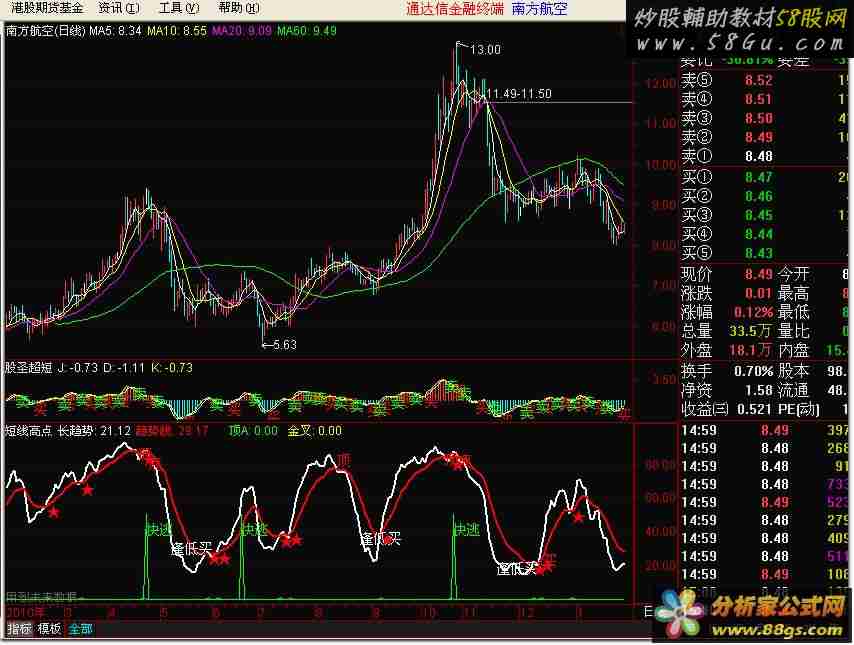Open the 资讯(I) menu
Screen dimensions: 854x645
(119, 8)
